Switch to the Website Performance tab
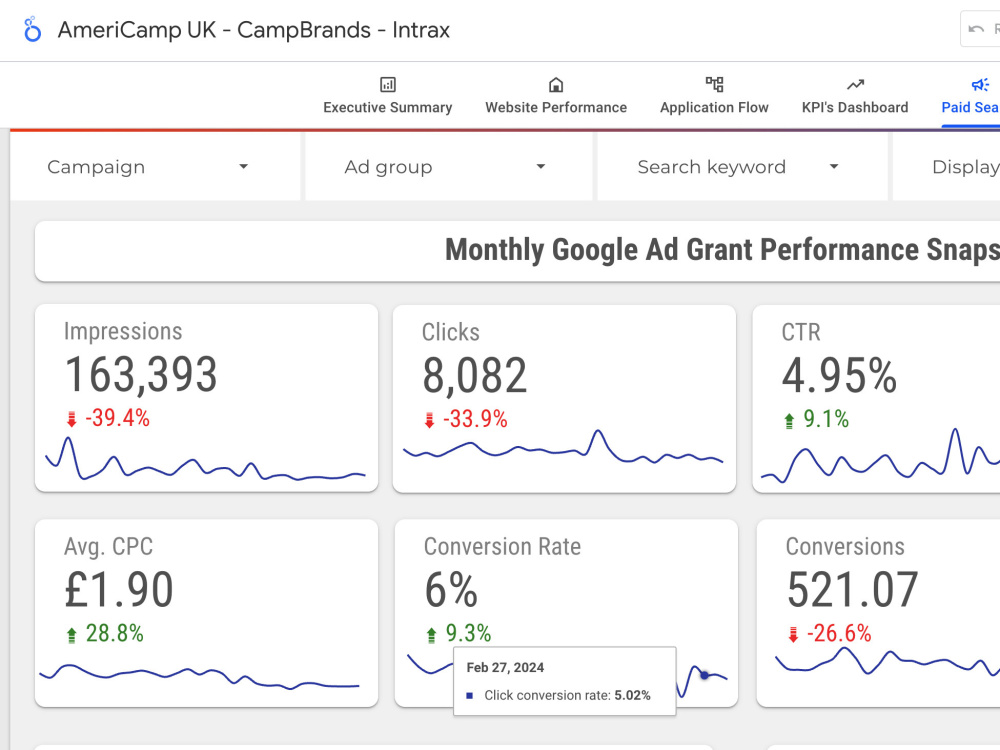The image size is (1000, 750). pos(556,107)
